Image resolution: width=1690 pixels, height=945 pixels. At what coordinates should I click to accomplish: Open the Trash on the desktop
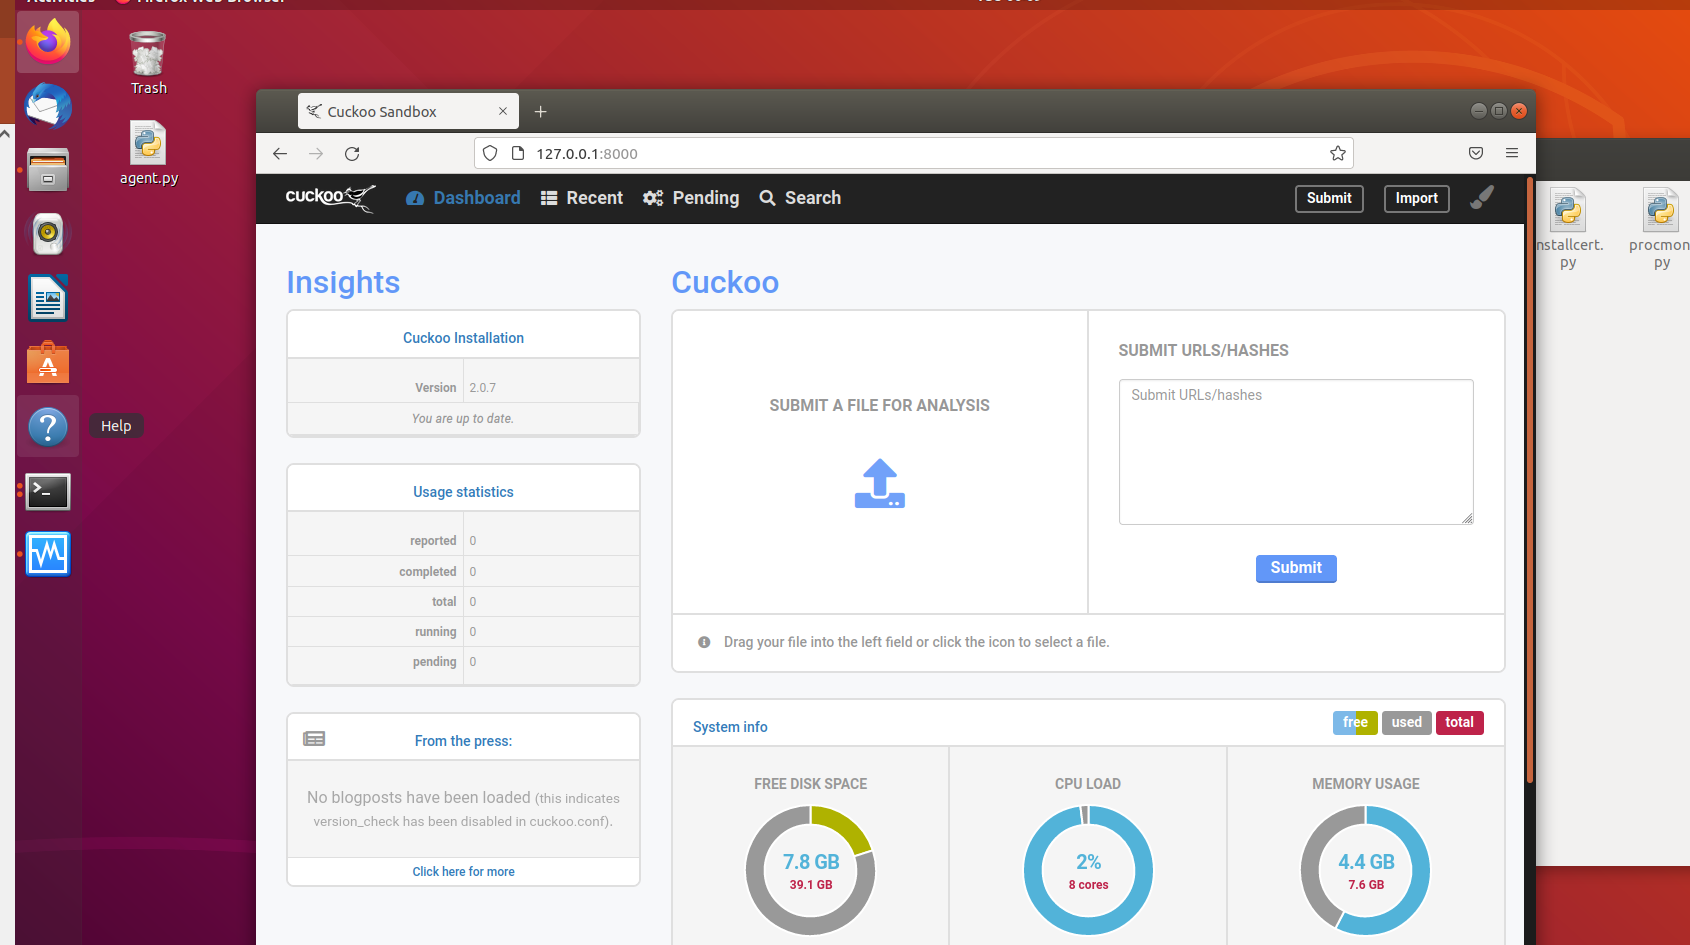coord(147,55)
